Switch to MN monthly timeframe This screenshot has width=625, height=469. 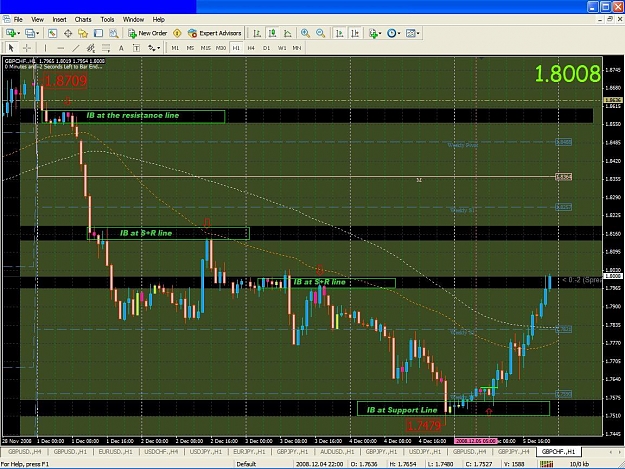pos(297,48)
